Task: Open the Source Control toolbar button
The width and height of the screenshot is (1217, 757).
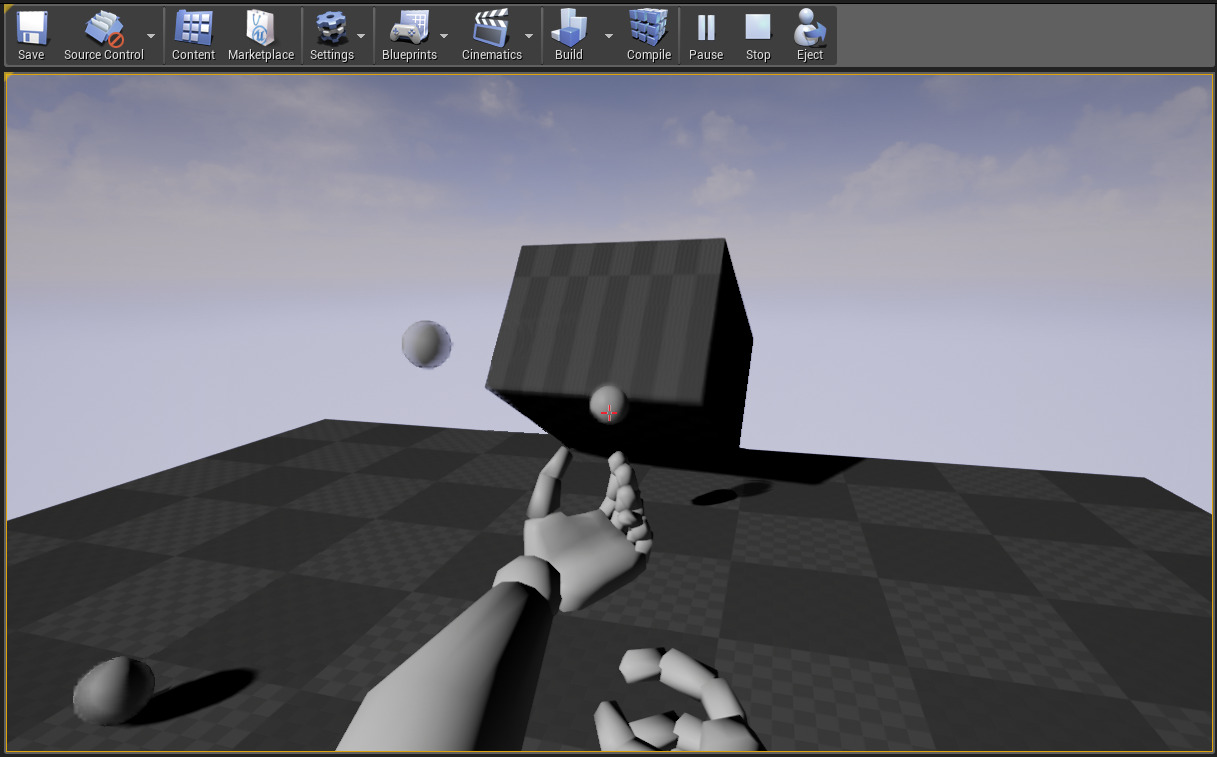Action: click(104, 36)
